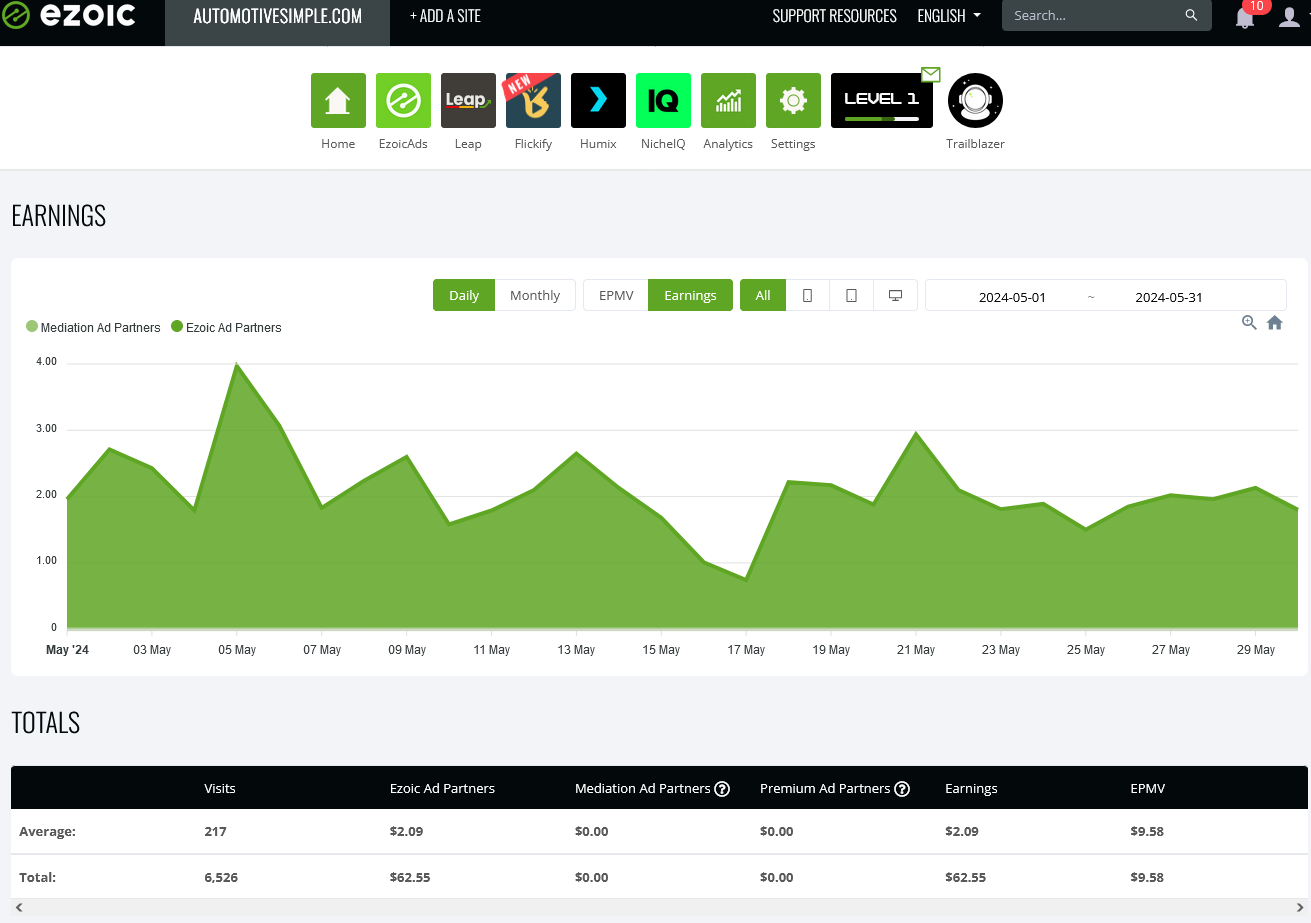Click average visits value 217
This screenshot has height=923, width=1311.
[x=215, y=831]
